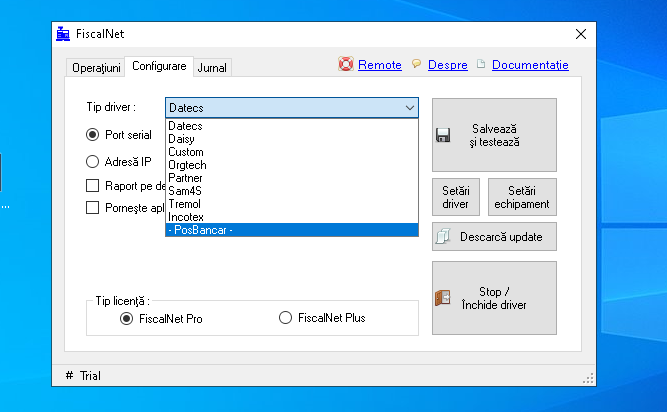Click the resize grip in status bar
667x412 pixels.
pos(588,378)
